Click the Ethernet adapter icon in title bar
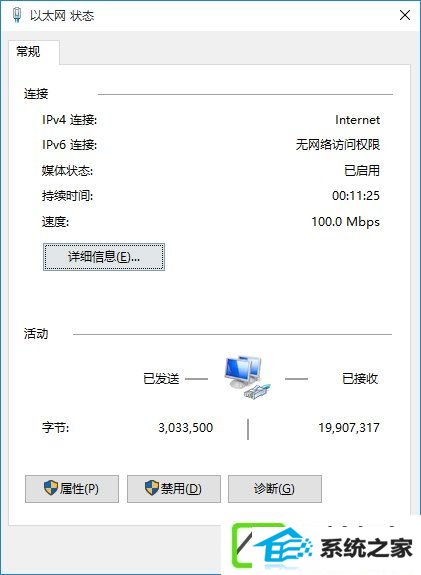This screenshot has height=575, width=421. pos(17,15)
